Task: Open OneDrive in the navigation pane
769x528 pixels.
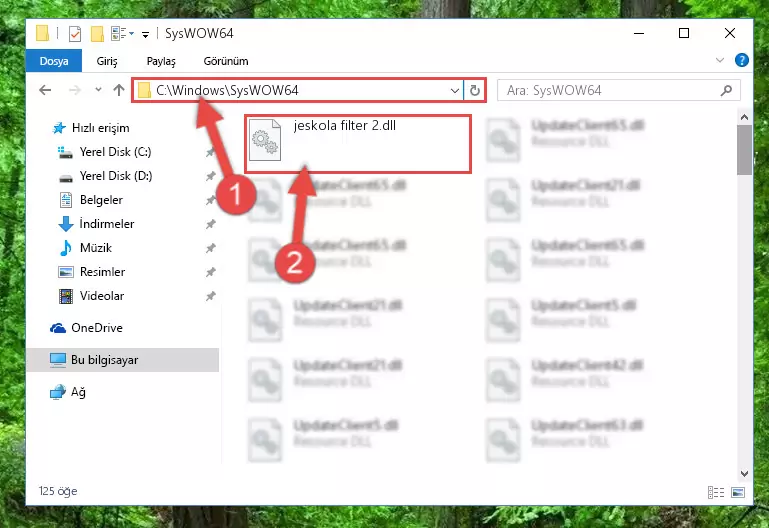Action: [x=86, y=327]
